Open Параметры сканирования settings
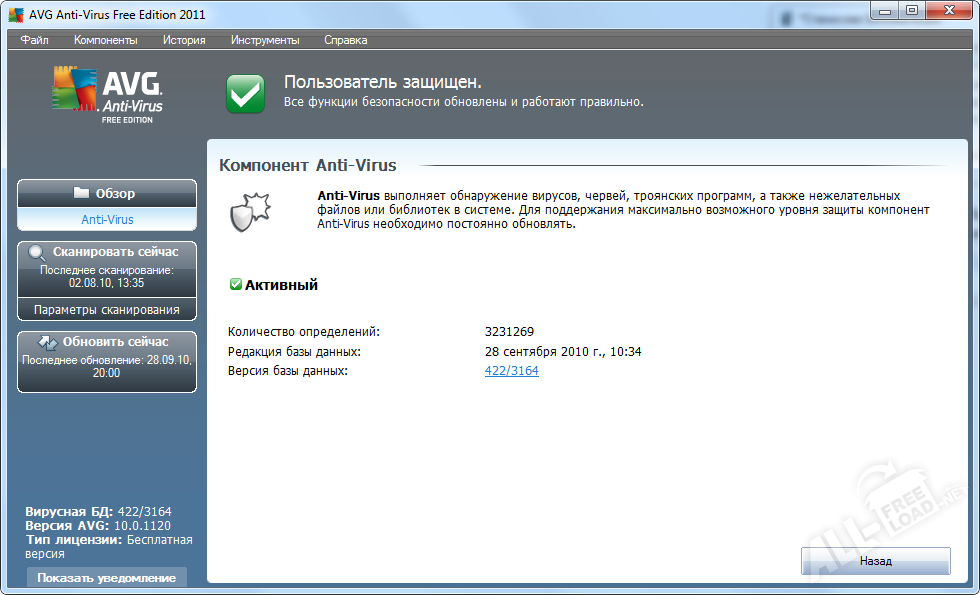The image size is (980, 595). tap(107, 310)
